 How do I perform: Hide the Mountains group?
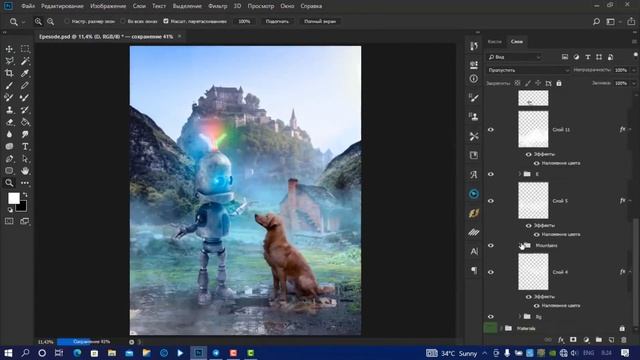pos(491,246)
